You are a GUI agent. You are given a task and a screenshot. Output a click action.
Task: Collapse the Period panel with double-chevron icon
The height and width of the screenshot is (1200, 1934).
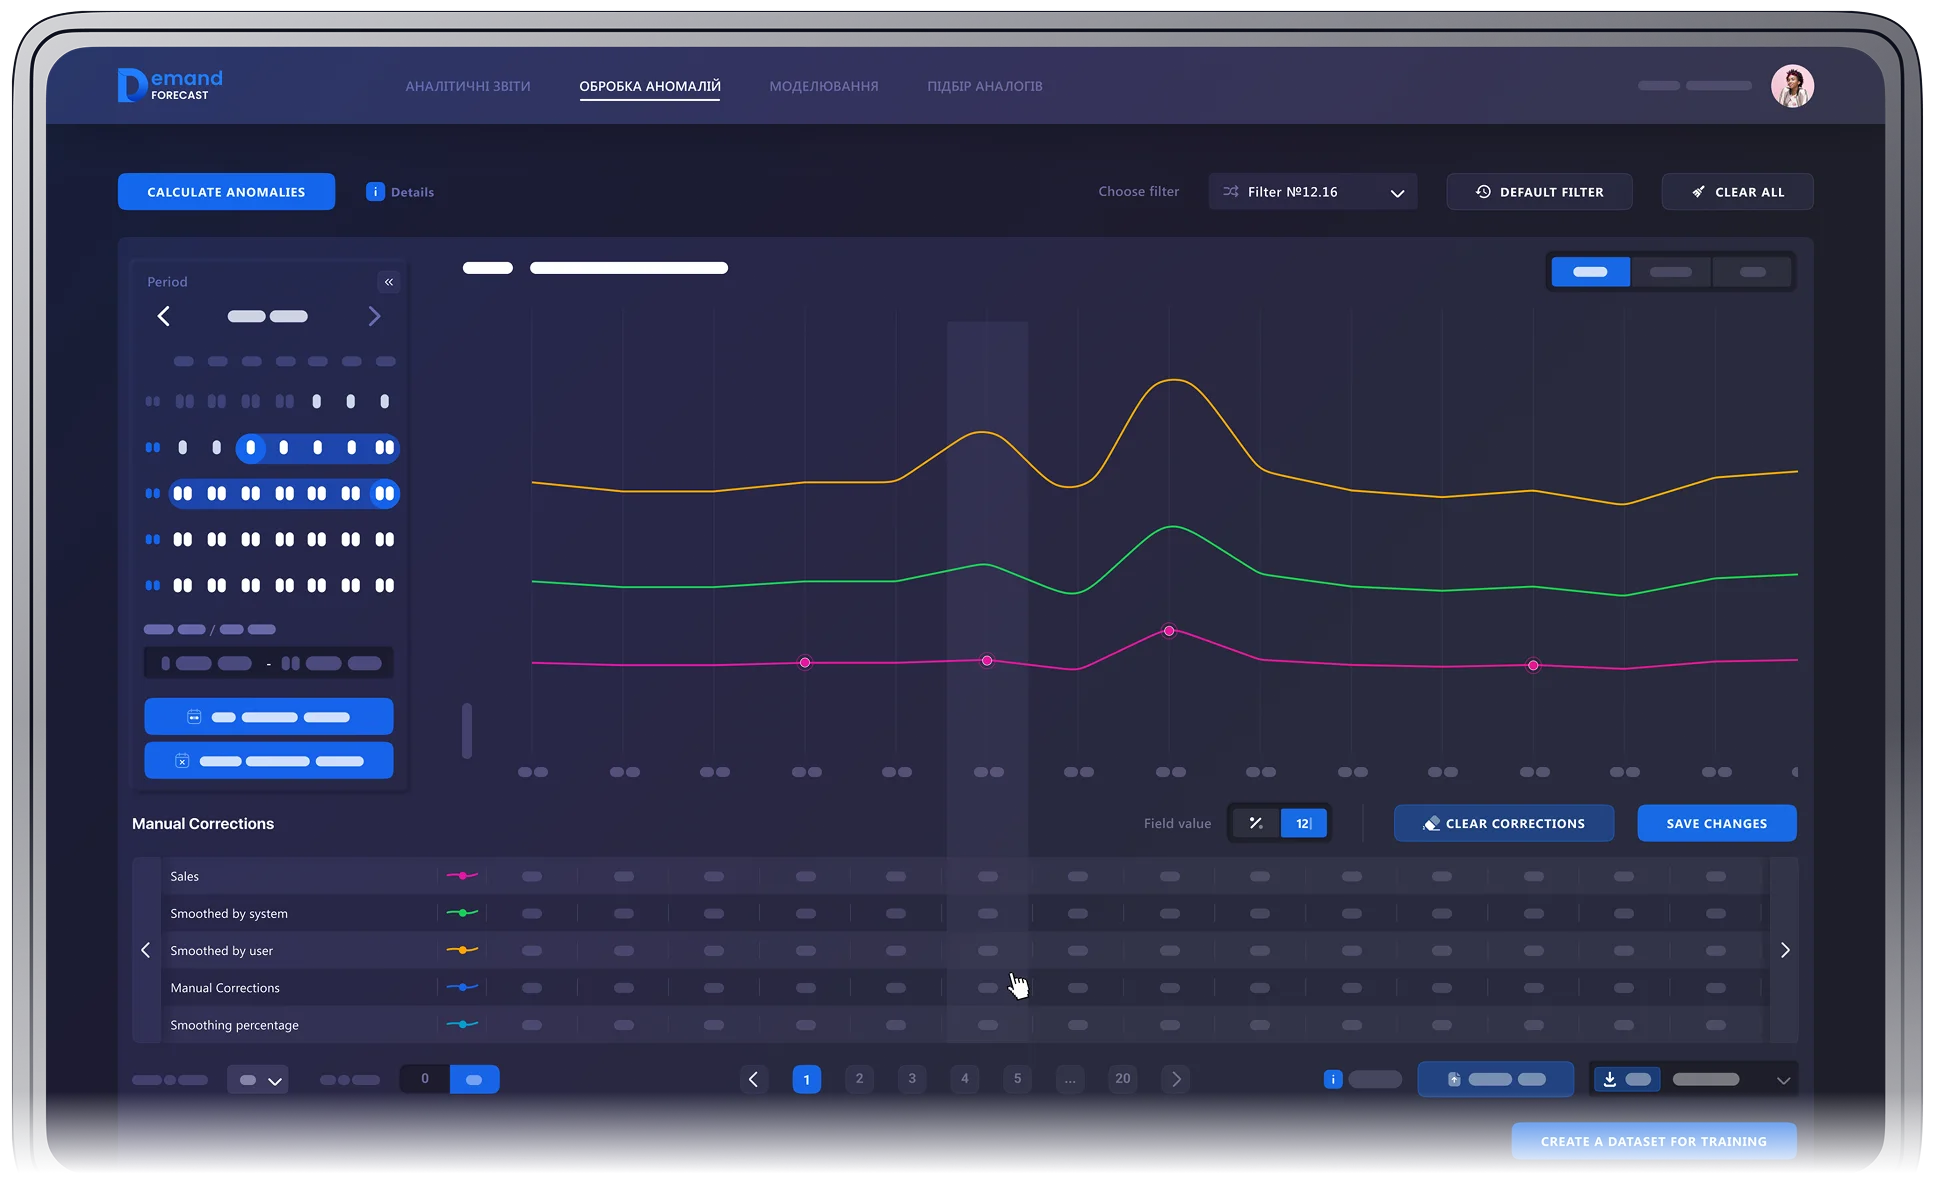389,282
